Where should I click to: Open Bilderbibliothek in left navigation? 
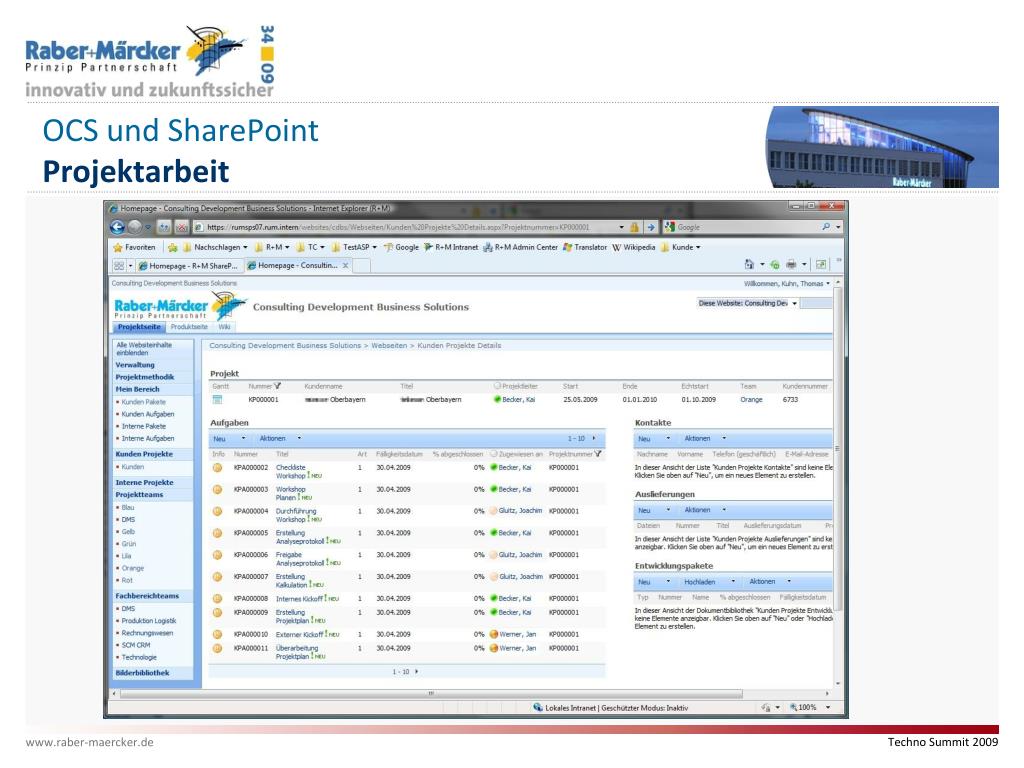(142, 673)
